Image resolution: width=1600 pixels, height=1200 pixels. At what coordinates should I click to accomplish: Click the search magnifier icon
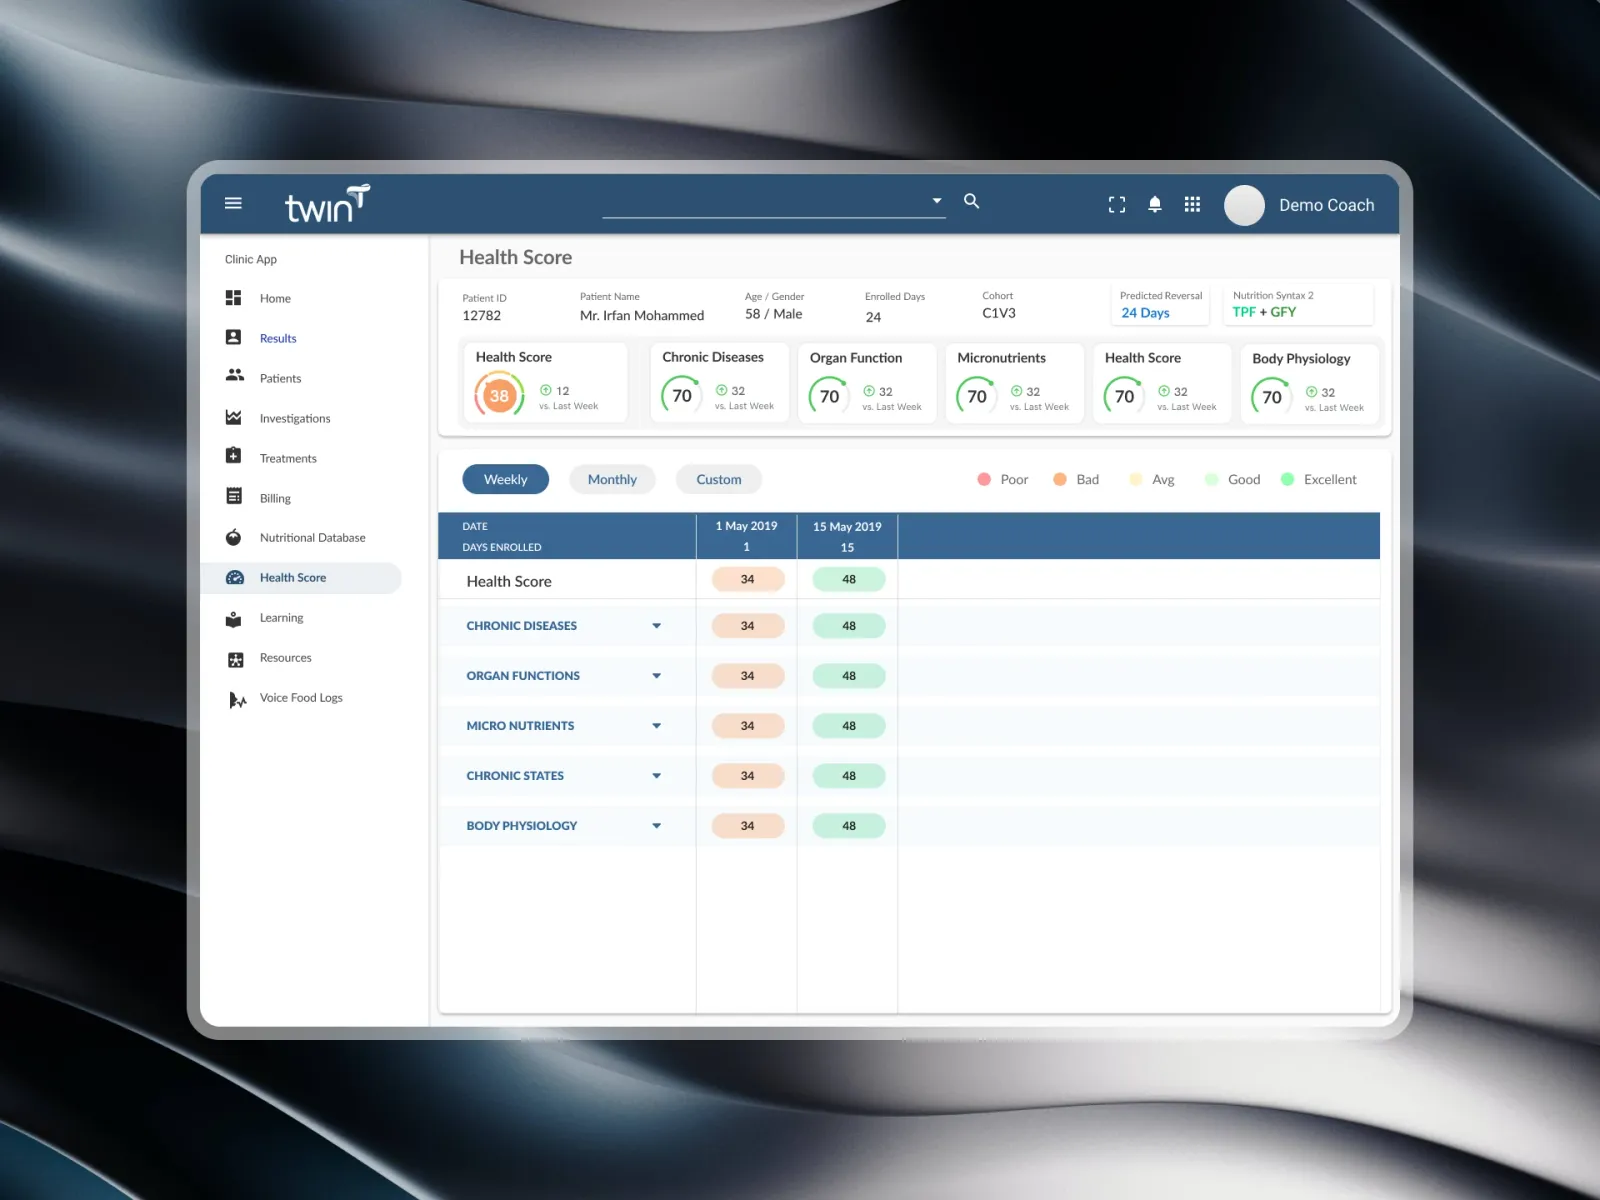[971, 201]
